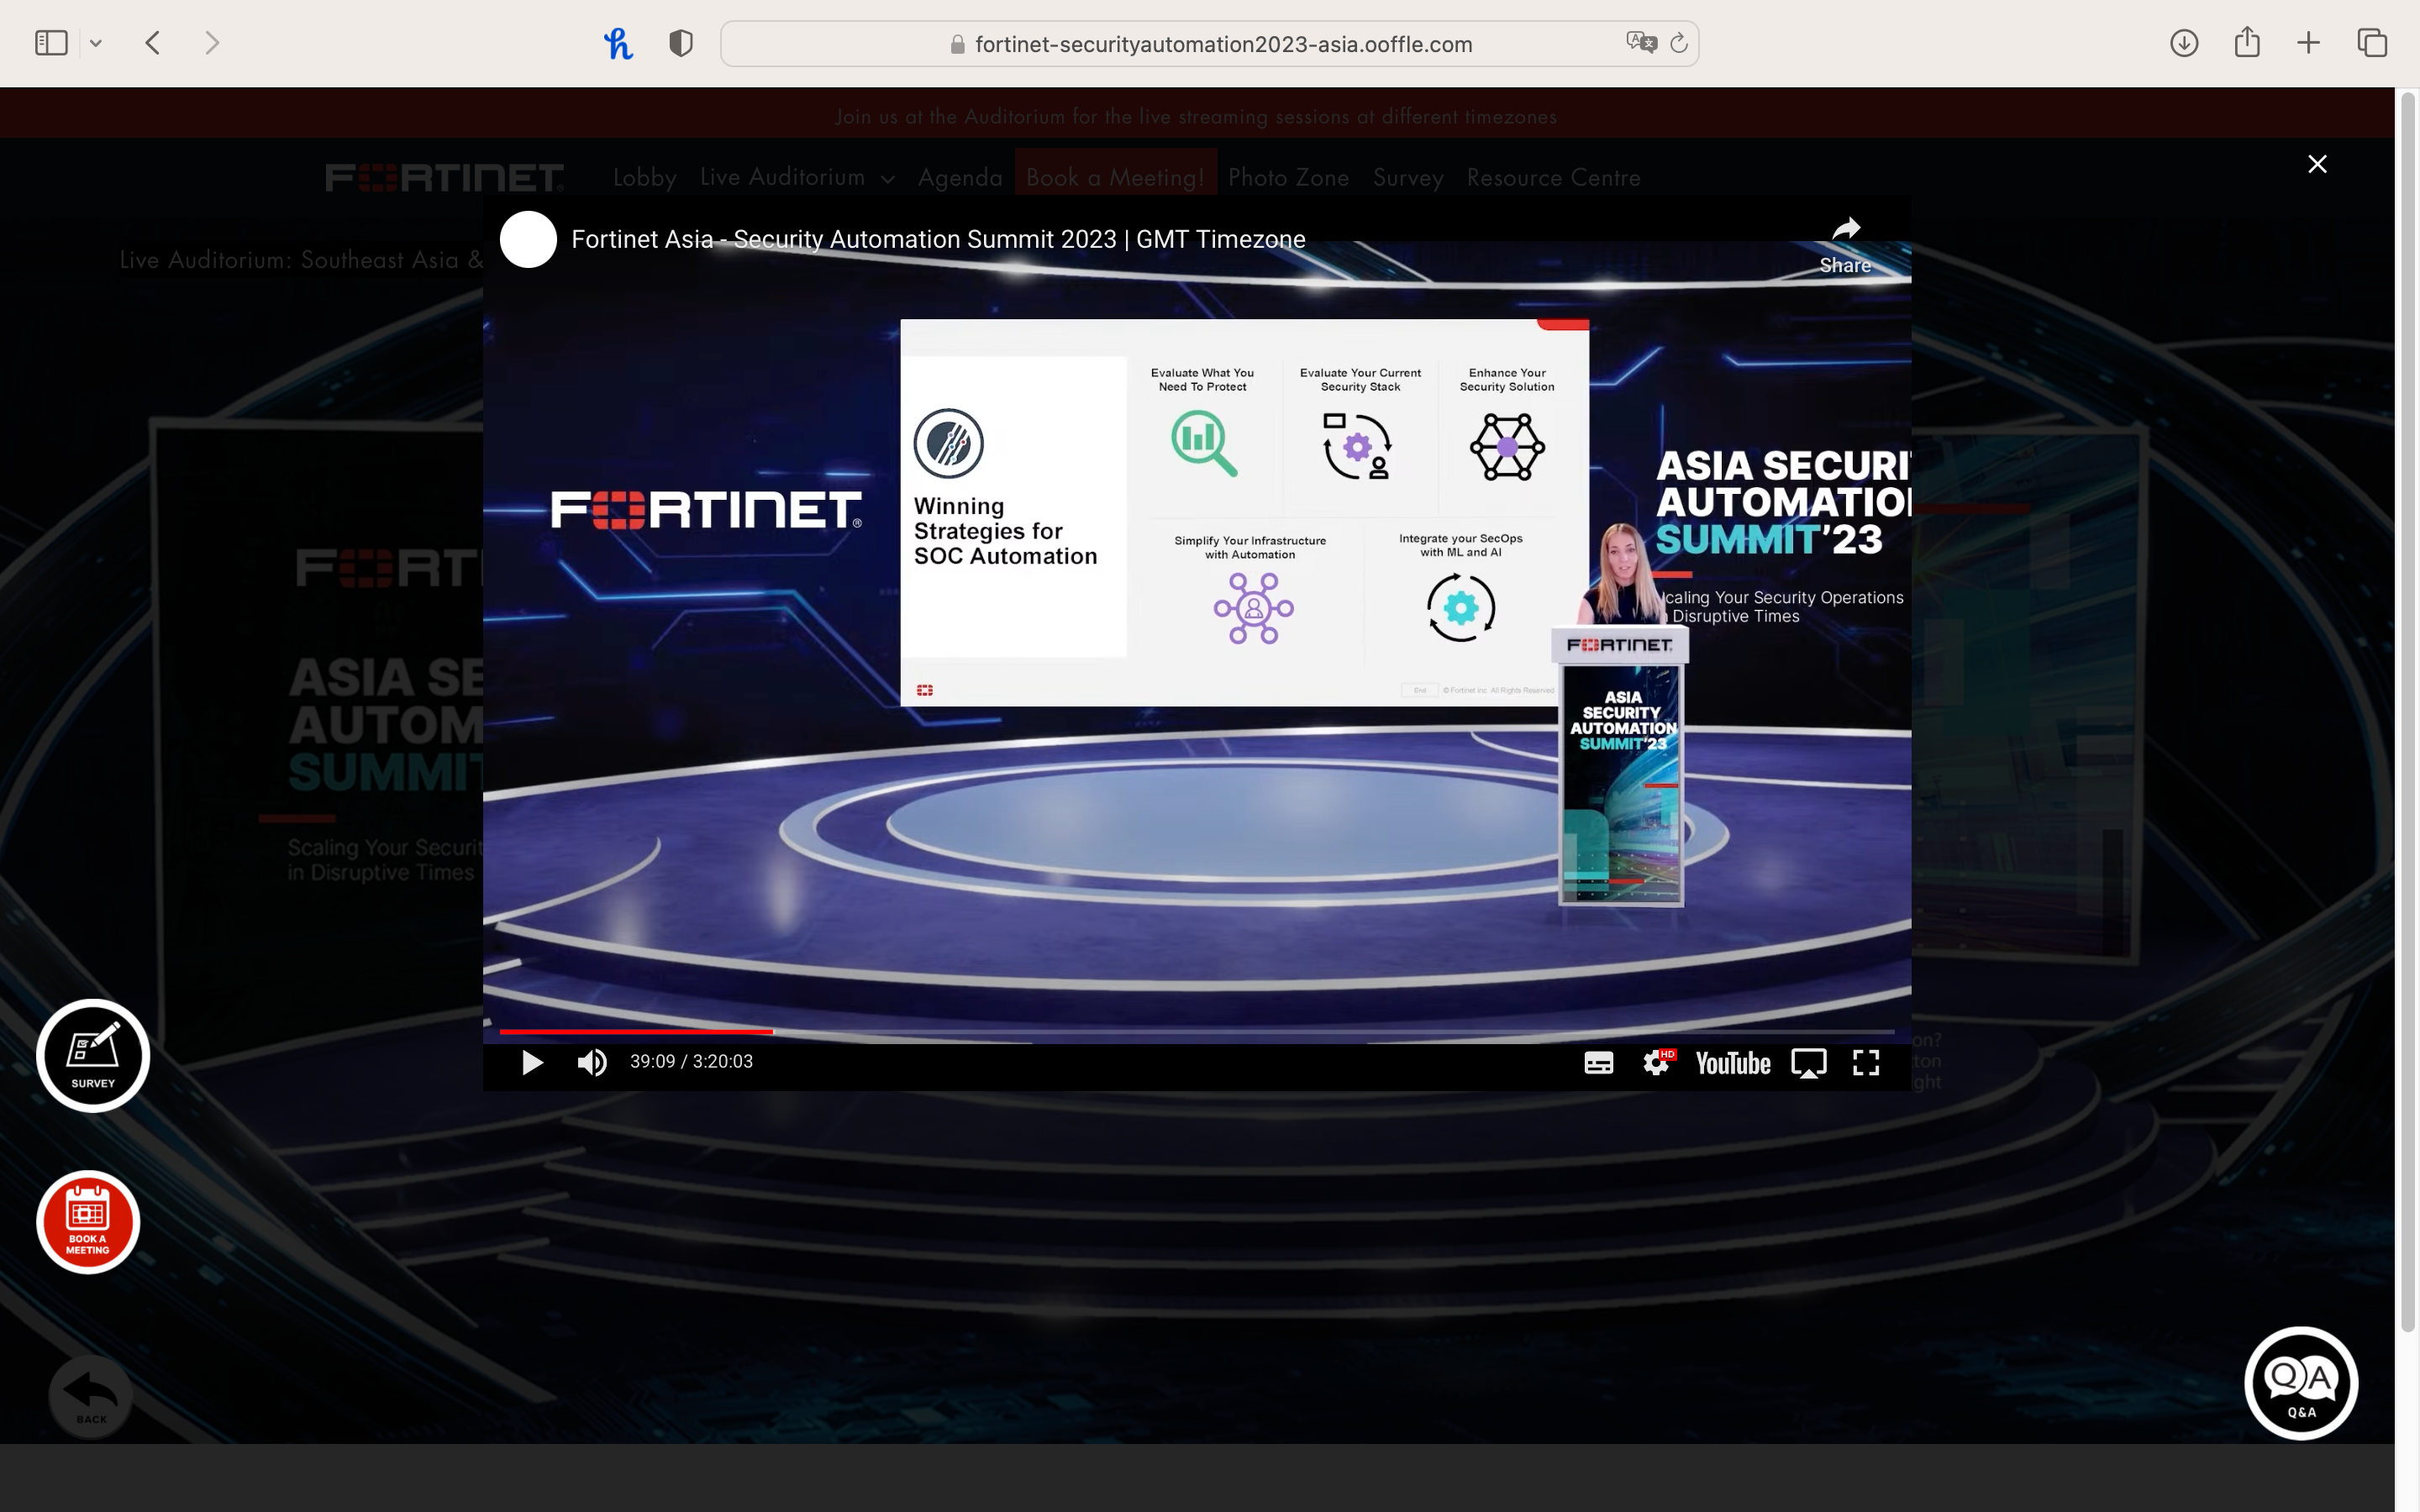Open the video title link
This screenshot has height=1512, width=2420.
pos(938,239)
